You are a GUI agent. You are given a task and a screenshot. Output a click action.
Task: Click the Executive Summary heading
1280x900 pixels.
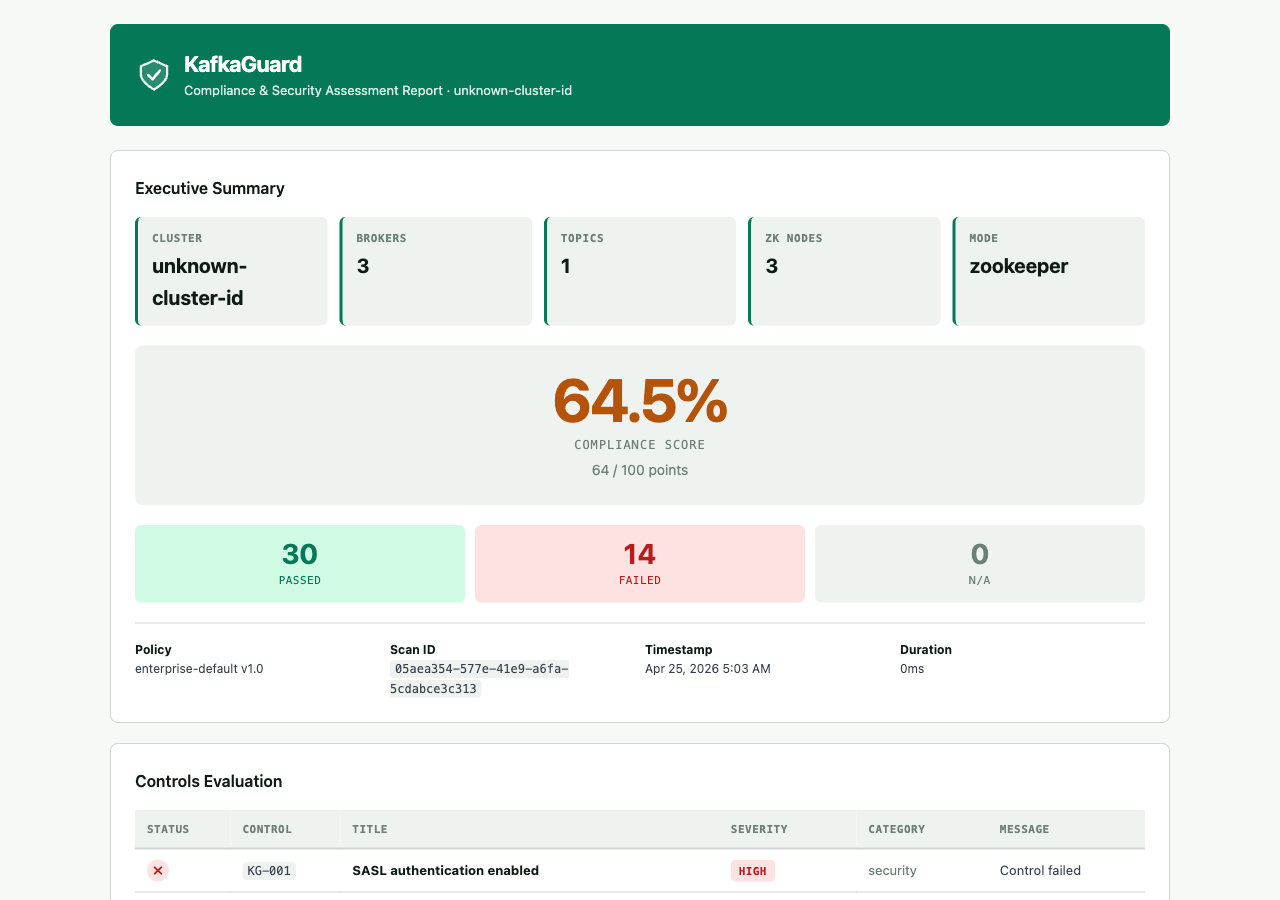(x=210, y=188)
